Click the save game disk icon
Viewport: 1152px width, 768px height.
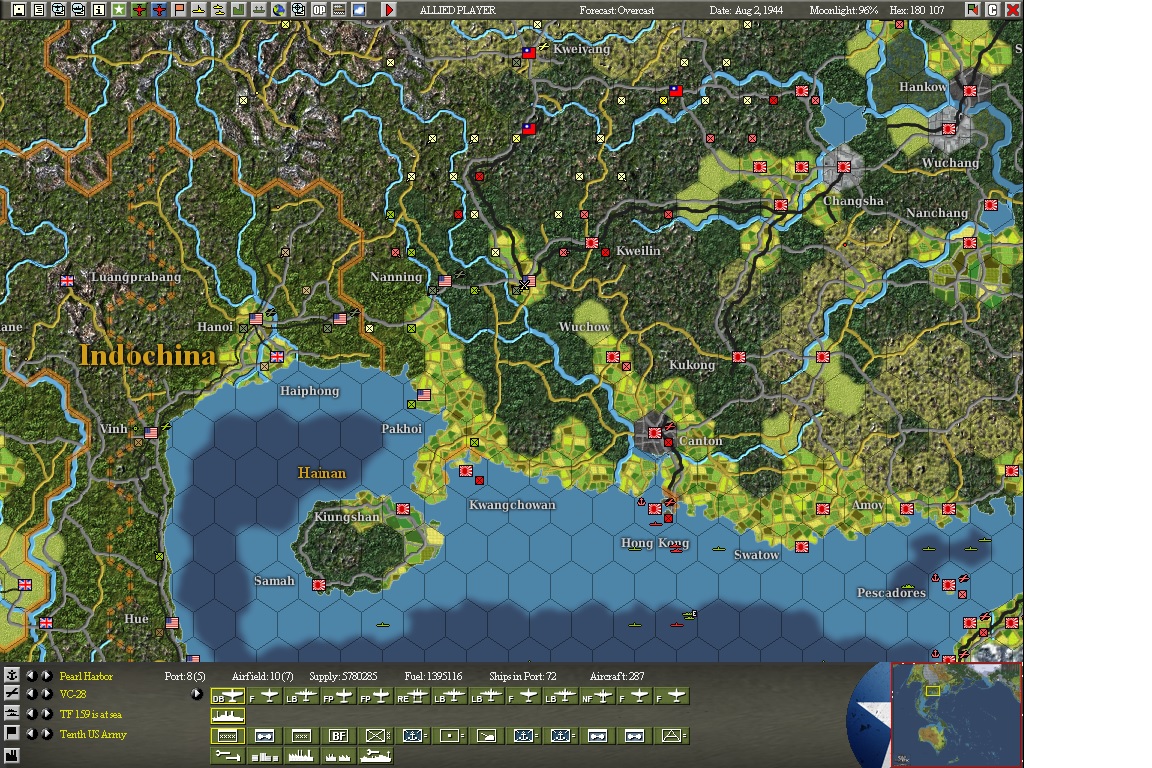(x=19, y=10)
